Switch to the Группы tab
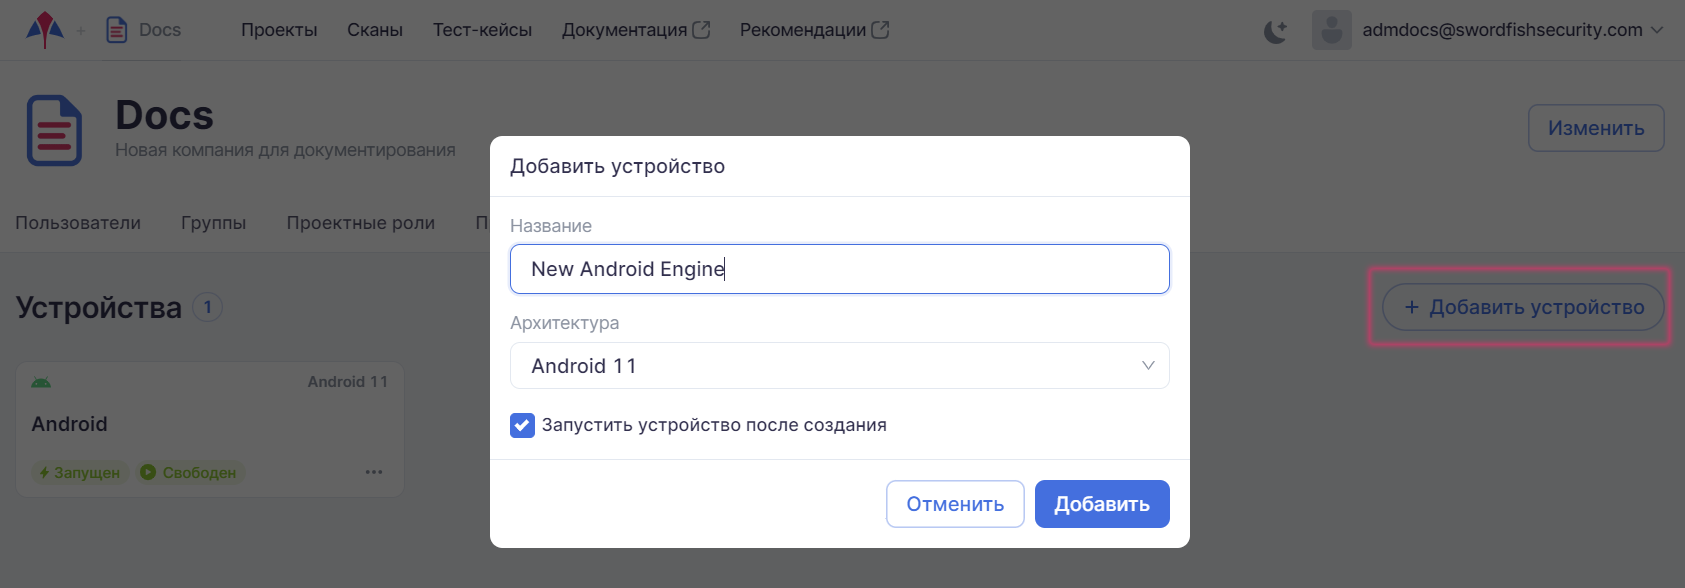The height and width of the screenshot is (588, 1685). pos(213,223)
